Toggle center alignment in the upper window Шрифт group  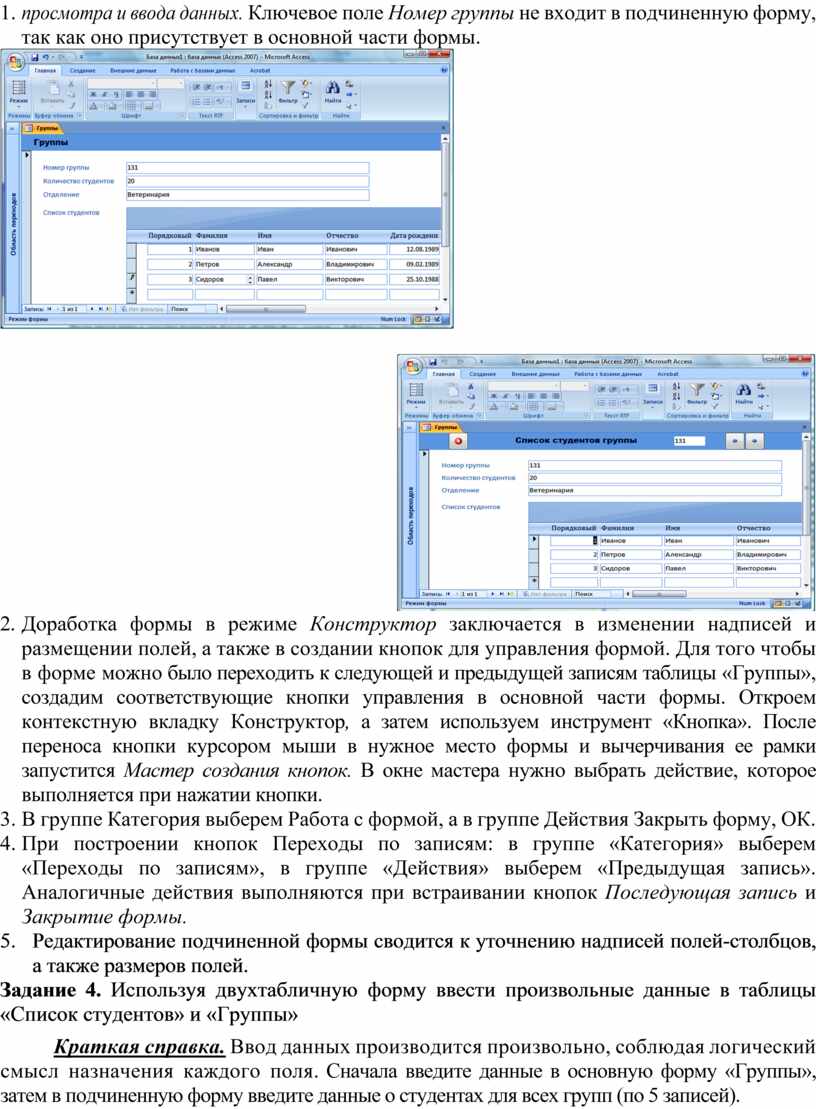[141, 94]
